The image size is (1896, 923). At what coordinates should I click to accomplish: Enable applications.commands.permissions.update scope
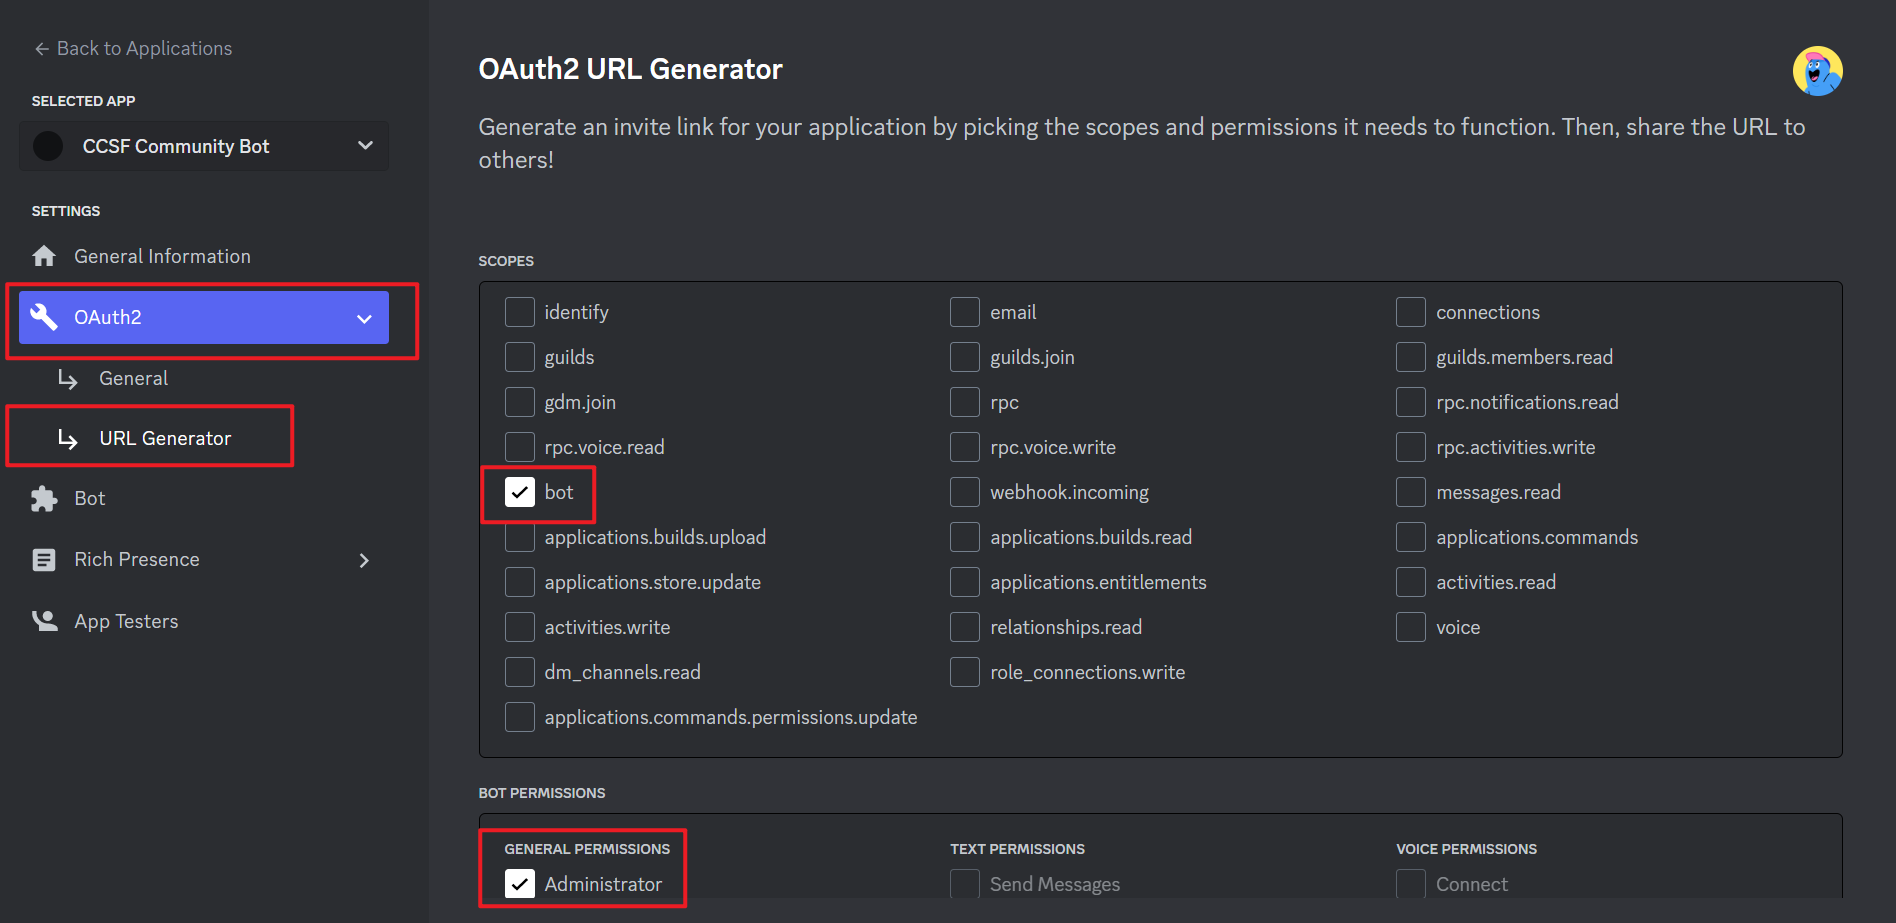click(x=520, y=717)
